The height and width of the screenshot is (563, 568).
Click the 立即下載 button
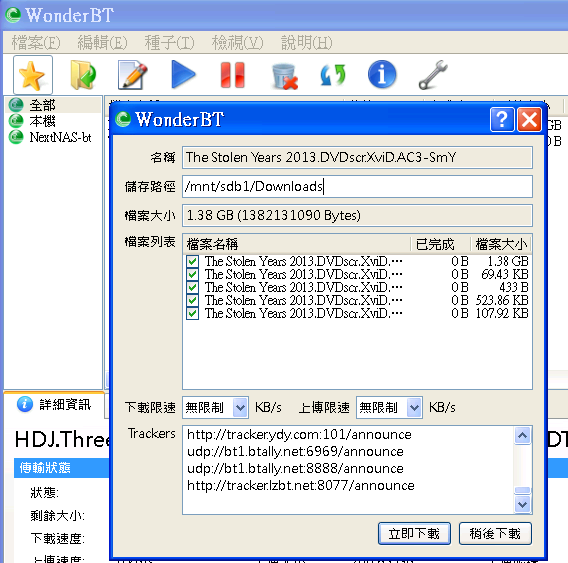coord(414,533)
